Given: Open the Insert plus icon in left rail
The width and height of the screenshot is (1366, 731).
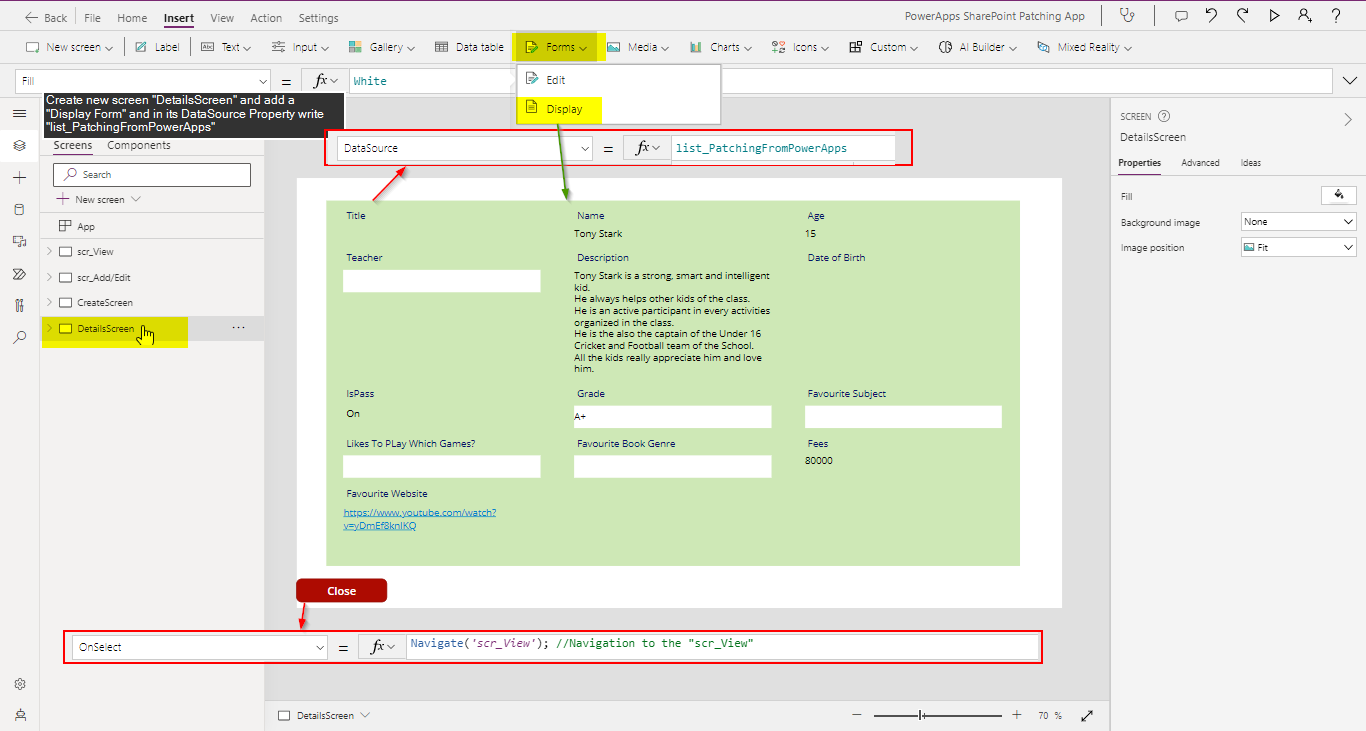Looking at the screenshot, I should click(x=19, y=178).
